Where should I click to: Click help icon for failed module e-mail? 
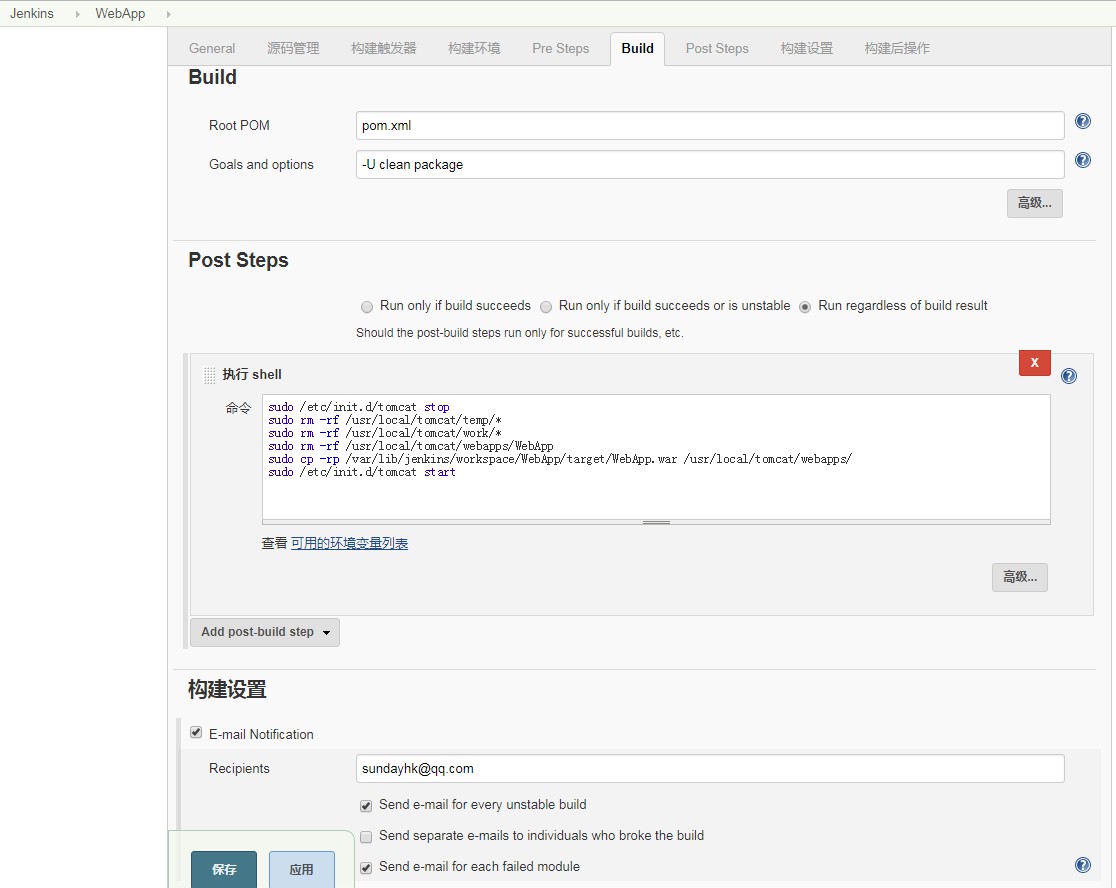pos(1082,865)
